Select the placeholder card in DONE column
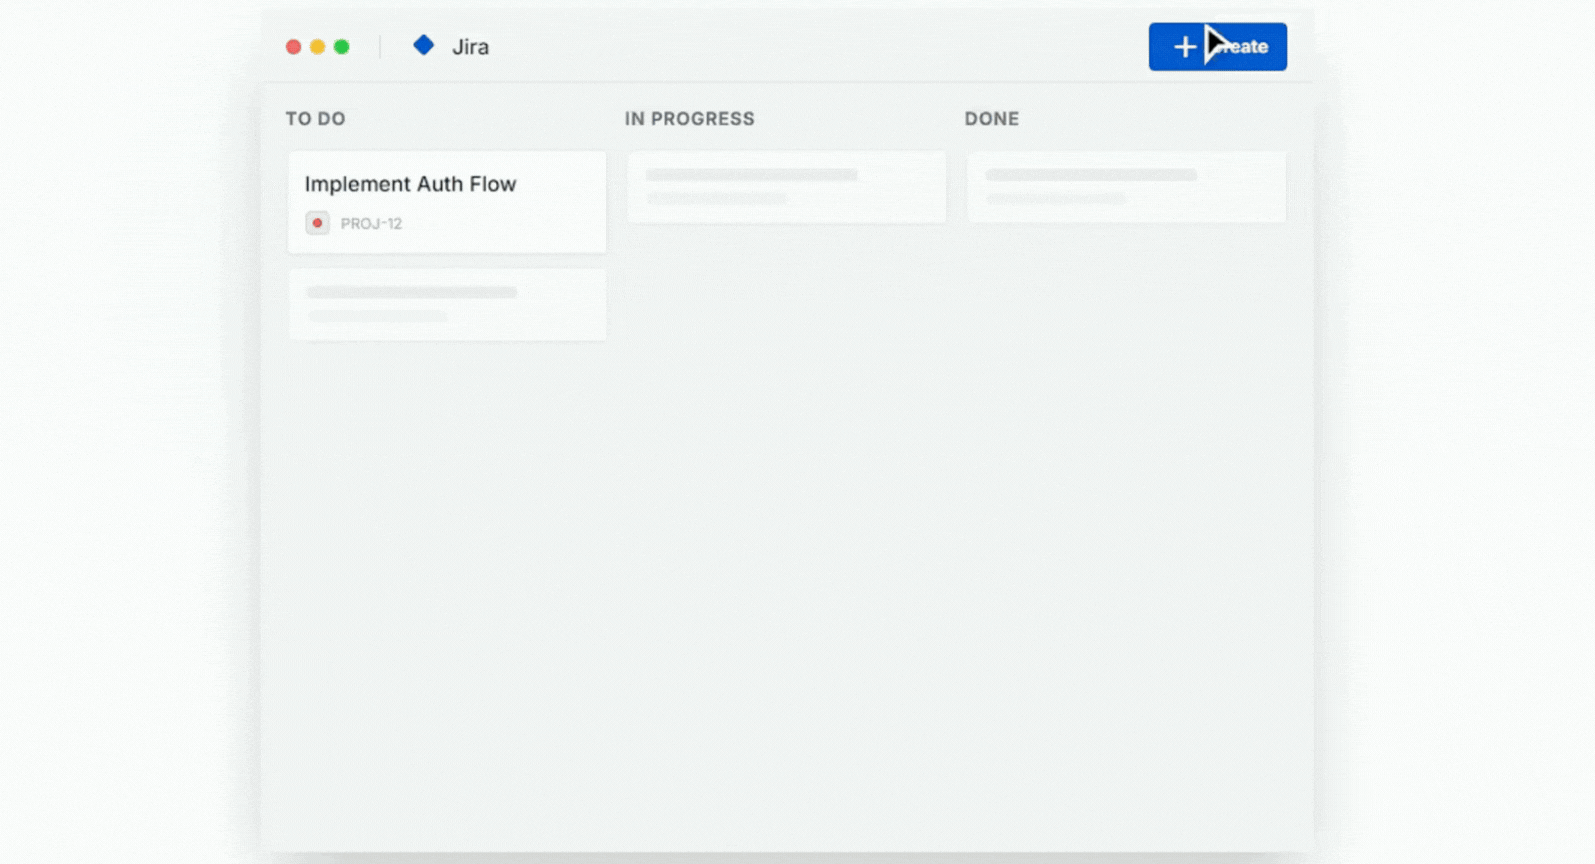The image size is (1595, 864). pyautogui.click(x=1126, y=187)
